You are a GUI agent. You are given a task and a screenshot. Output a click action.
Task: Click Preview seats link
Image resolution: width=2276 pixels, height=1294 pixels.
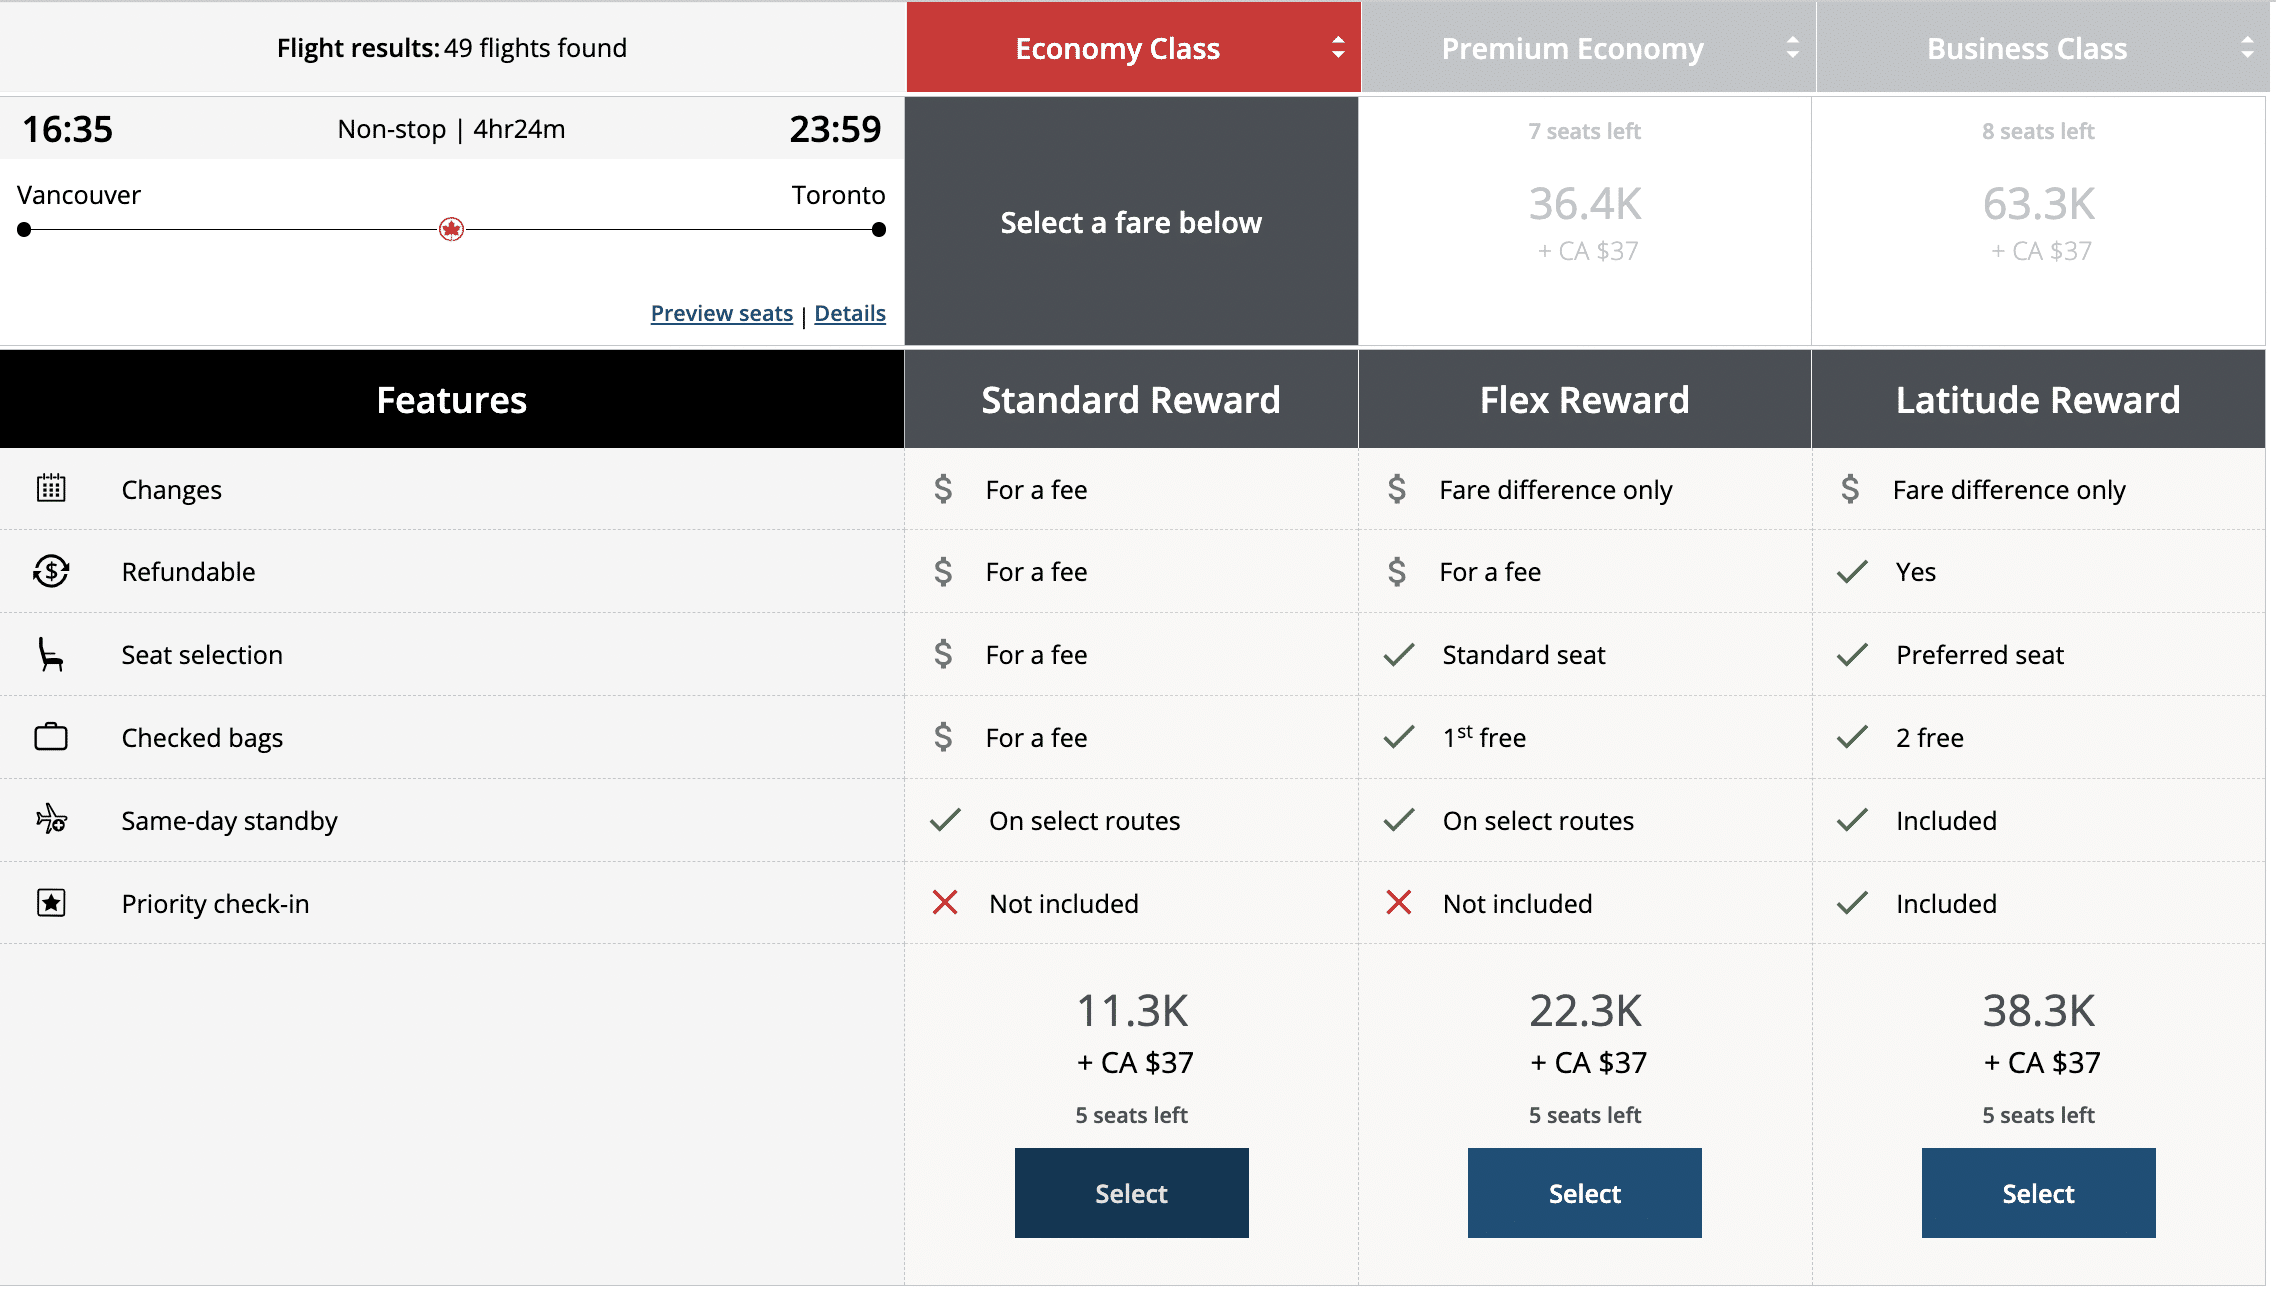[721, 313]
